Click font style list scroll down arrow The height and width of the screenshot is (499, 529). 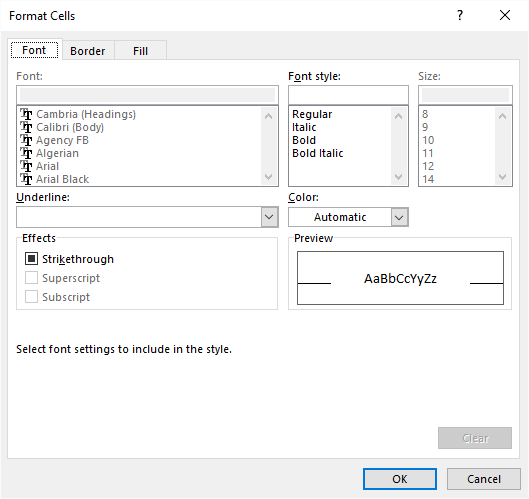(x=398, y=177)
